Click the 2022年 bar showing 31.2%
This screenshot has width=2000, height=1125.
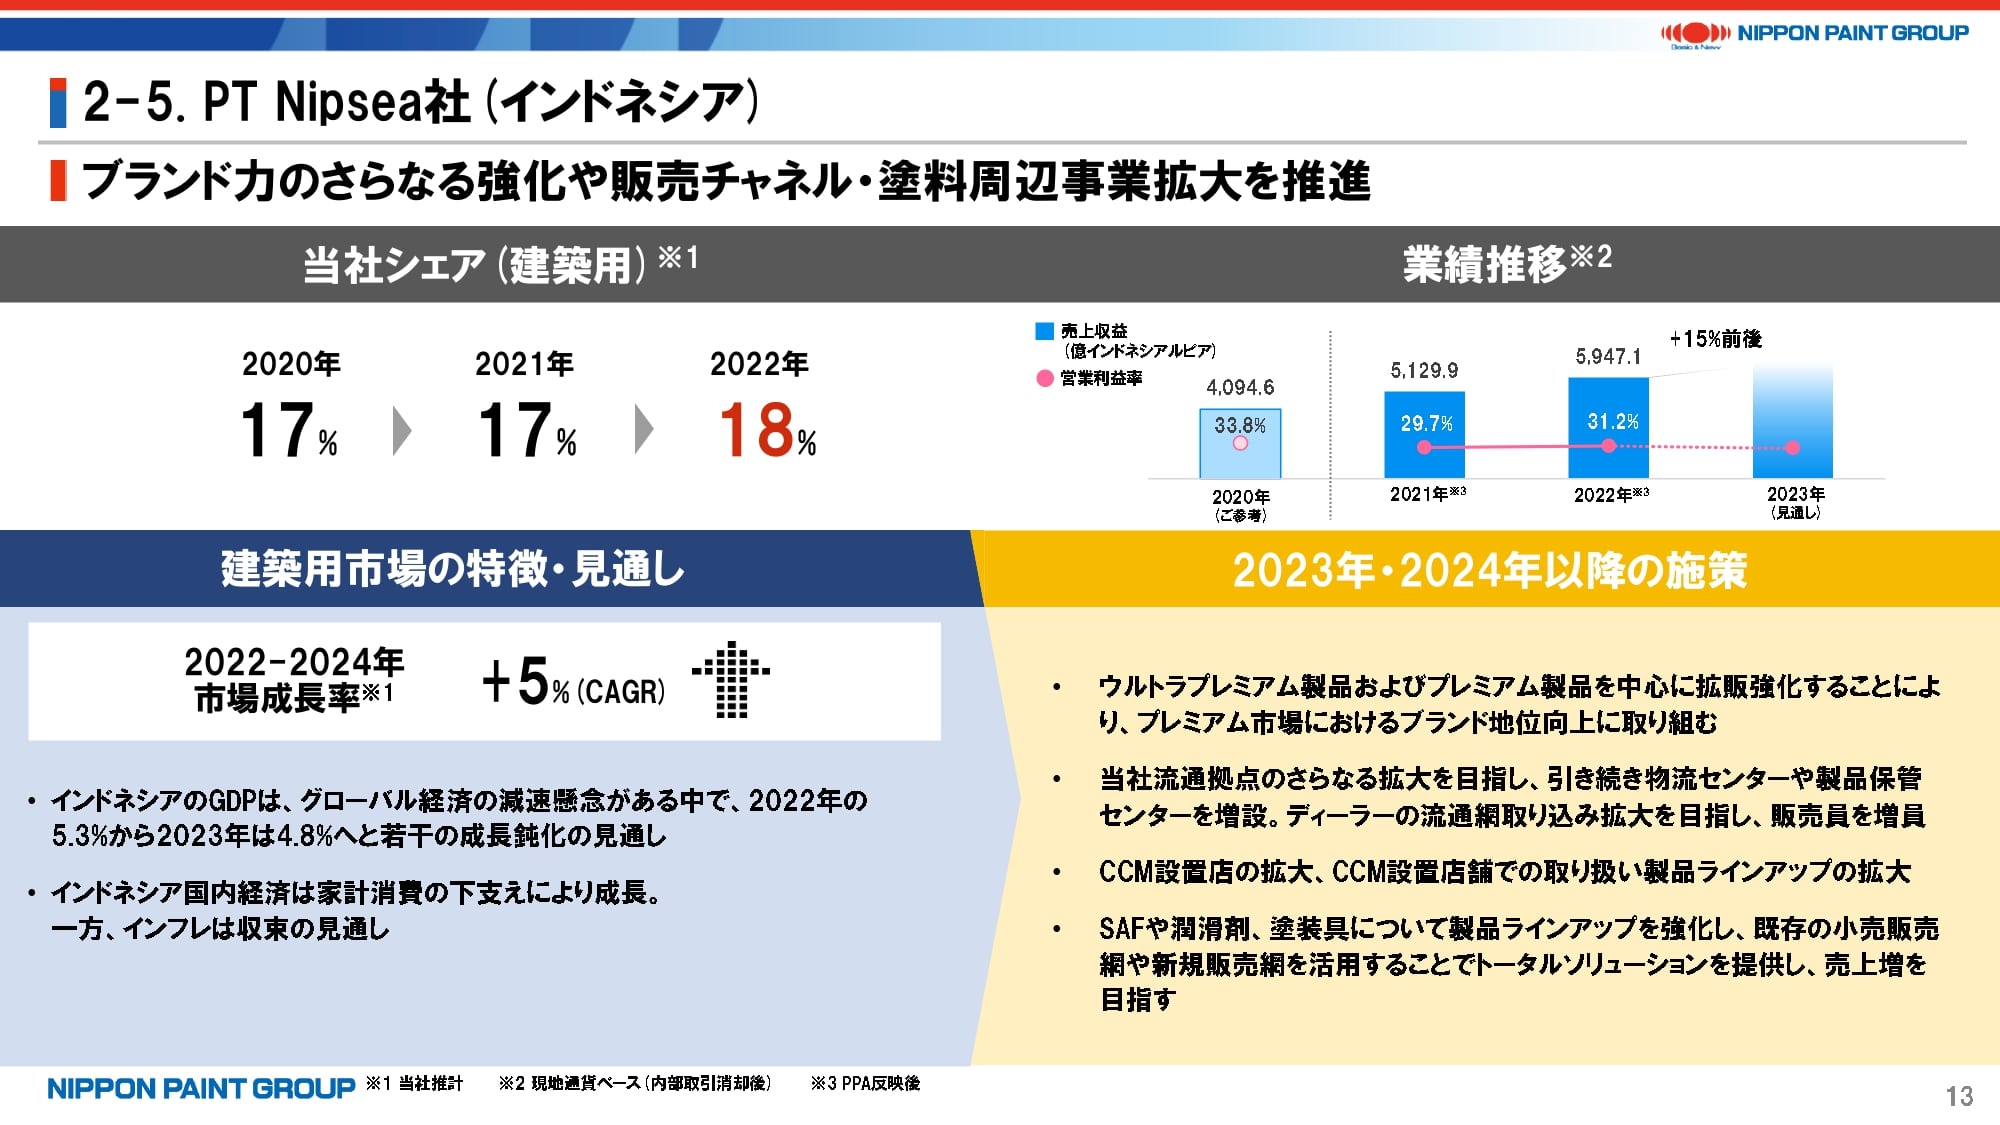1608,428
